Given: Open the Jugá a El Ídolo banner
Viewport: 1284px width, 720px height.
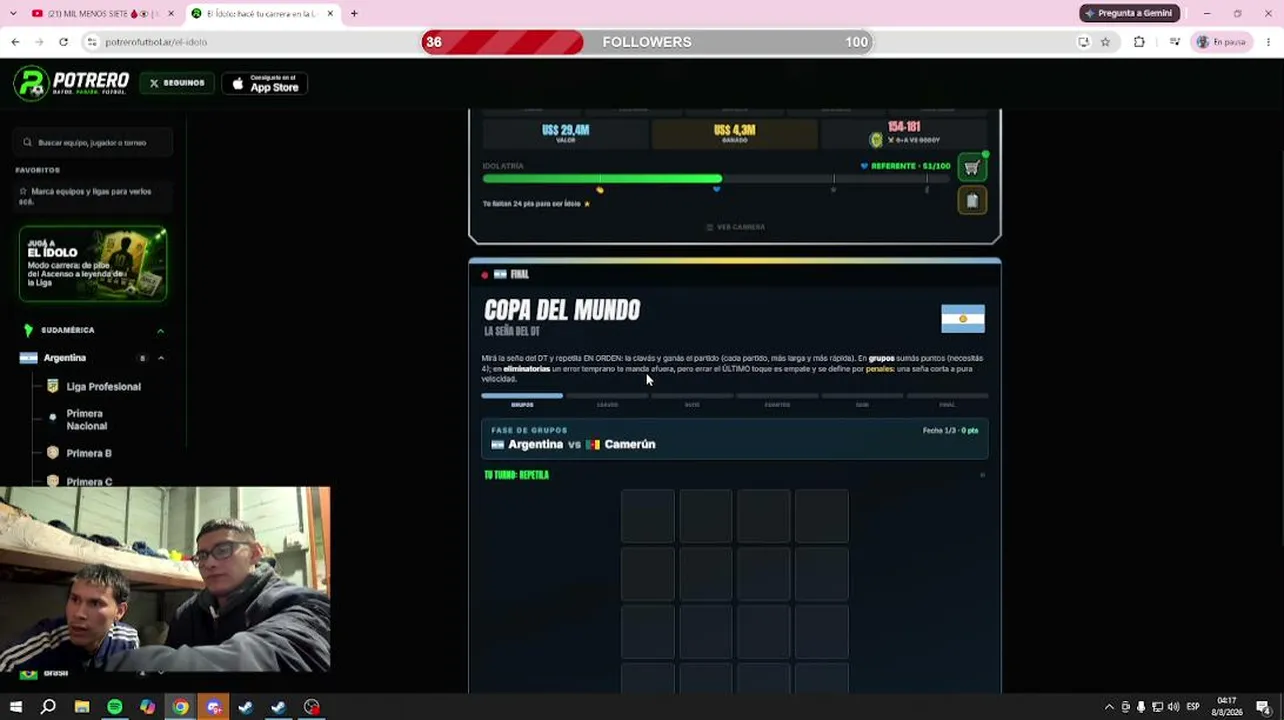Looking at the screenshot, I should [93, 264].
